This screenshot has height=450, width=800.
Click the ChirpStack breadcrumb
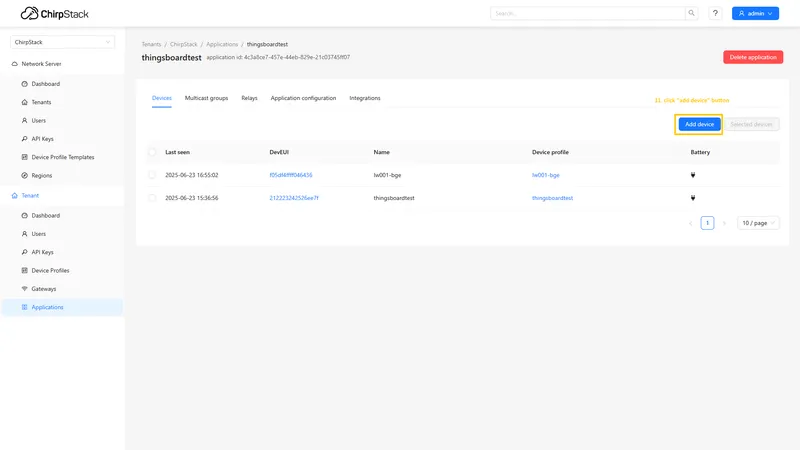[184, 44]
